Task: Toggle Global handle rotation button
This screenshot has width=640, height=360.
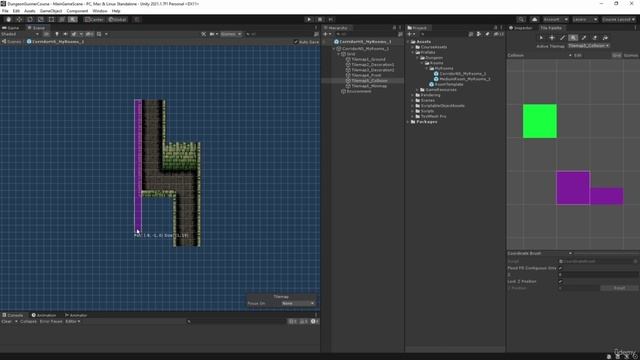Action: 117,19
